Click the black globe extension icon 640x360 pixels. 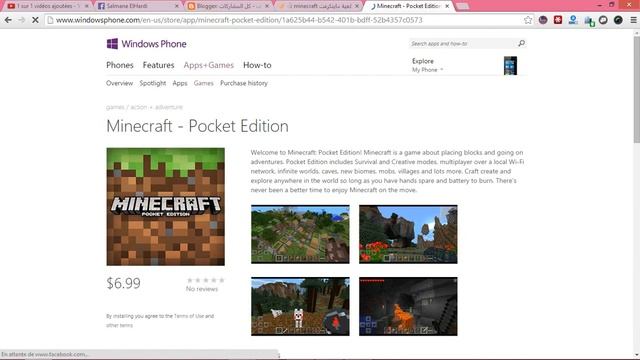(x=618, y=20)
